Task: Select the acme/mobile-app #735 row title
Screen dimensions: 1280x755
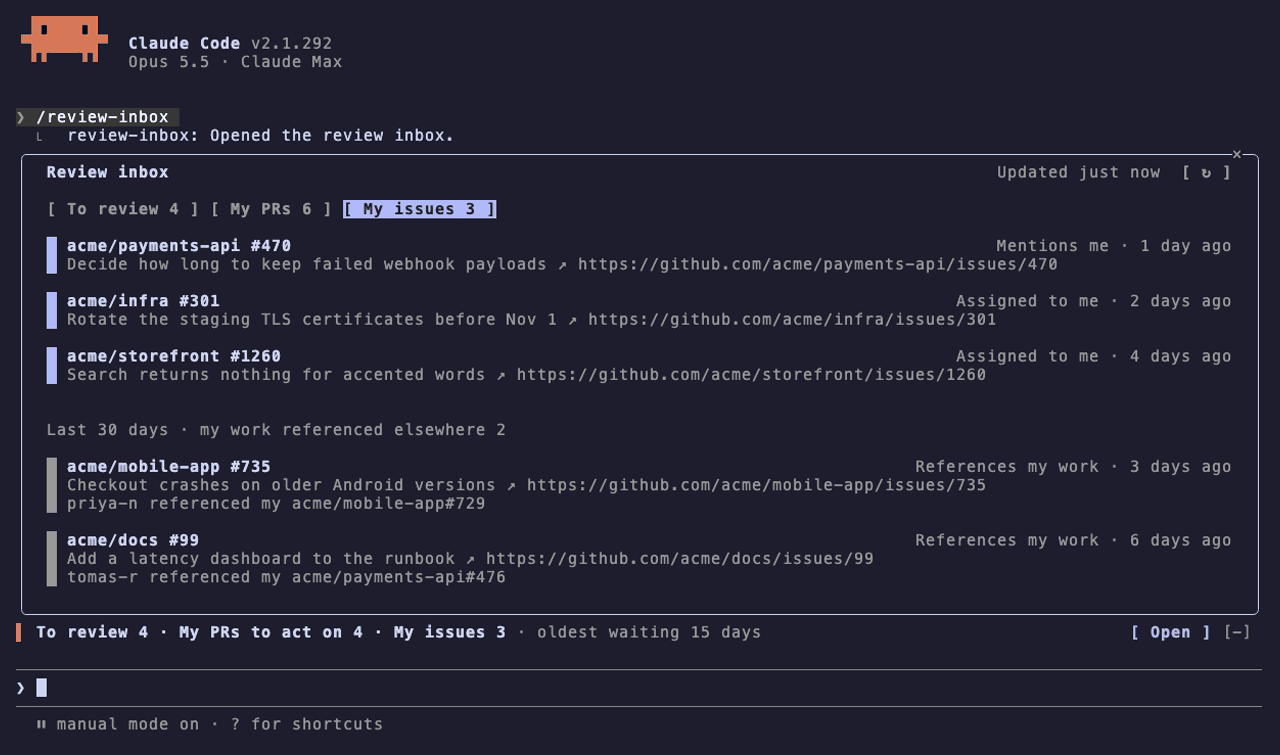Action: (169, 467)
